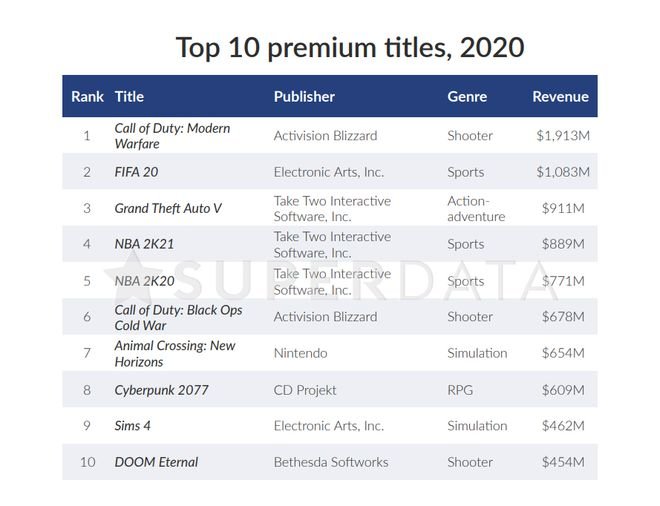
Task: Click the revenue value $1,913M
Action: [x=563, y=136]
